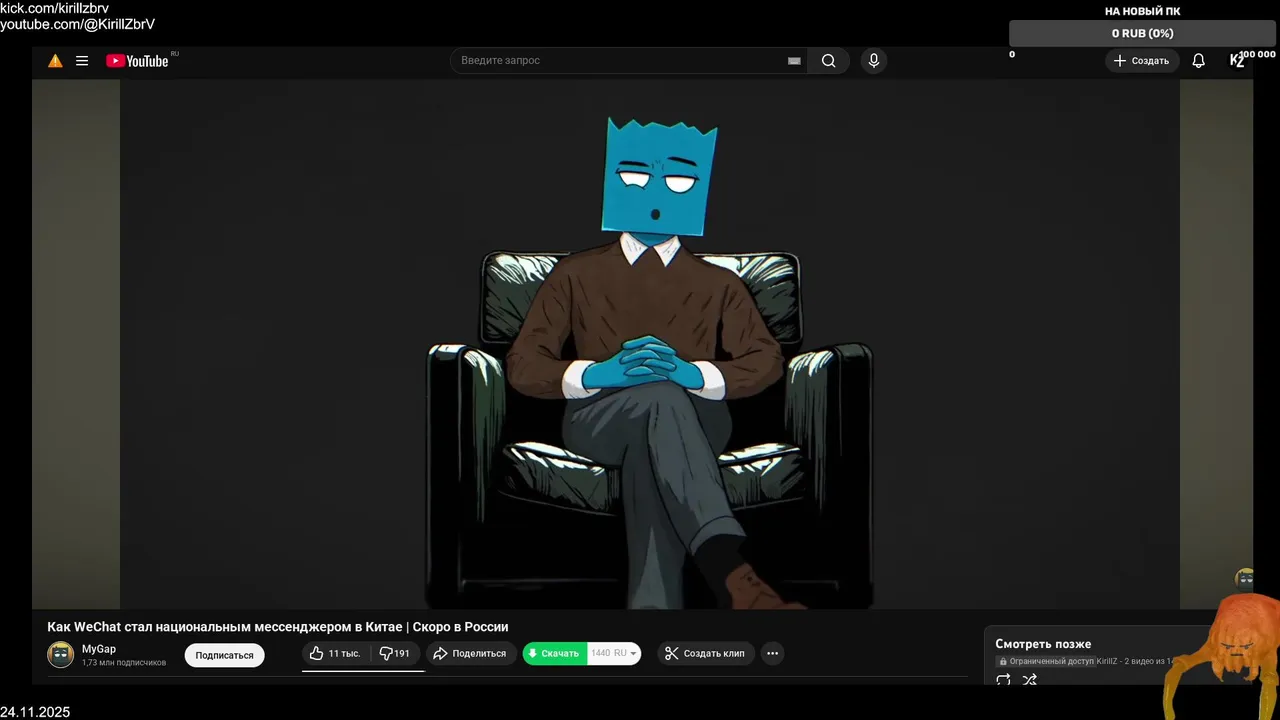Create a clip with Создать клип
Image resolution: width=1280 pixels, height=720 pixels.
[x=706, y=653]
